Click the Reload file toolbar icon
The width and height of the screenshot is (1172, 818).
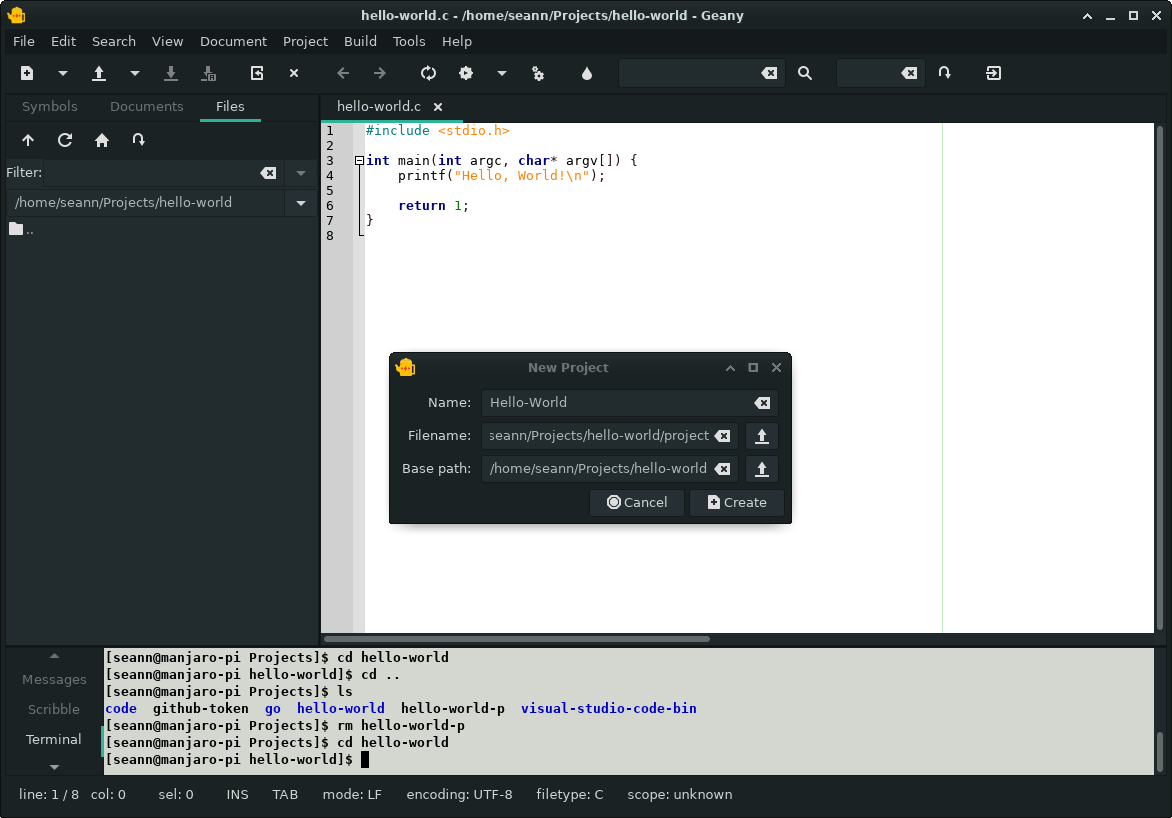tap(257, 73)
